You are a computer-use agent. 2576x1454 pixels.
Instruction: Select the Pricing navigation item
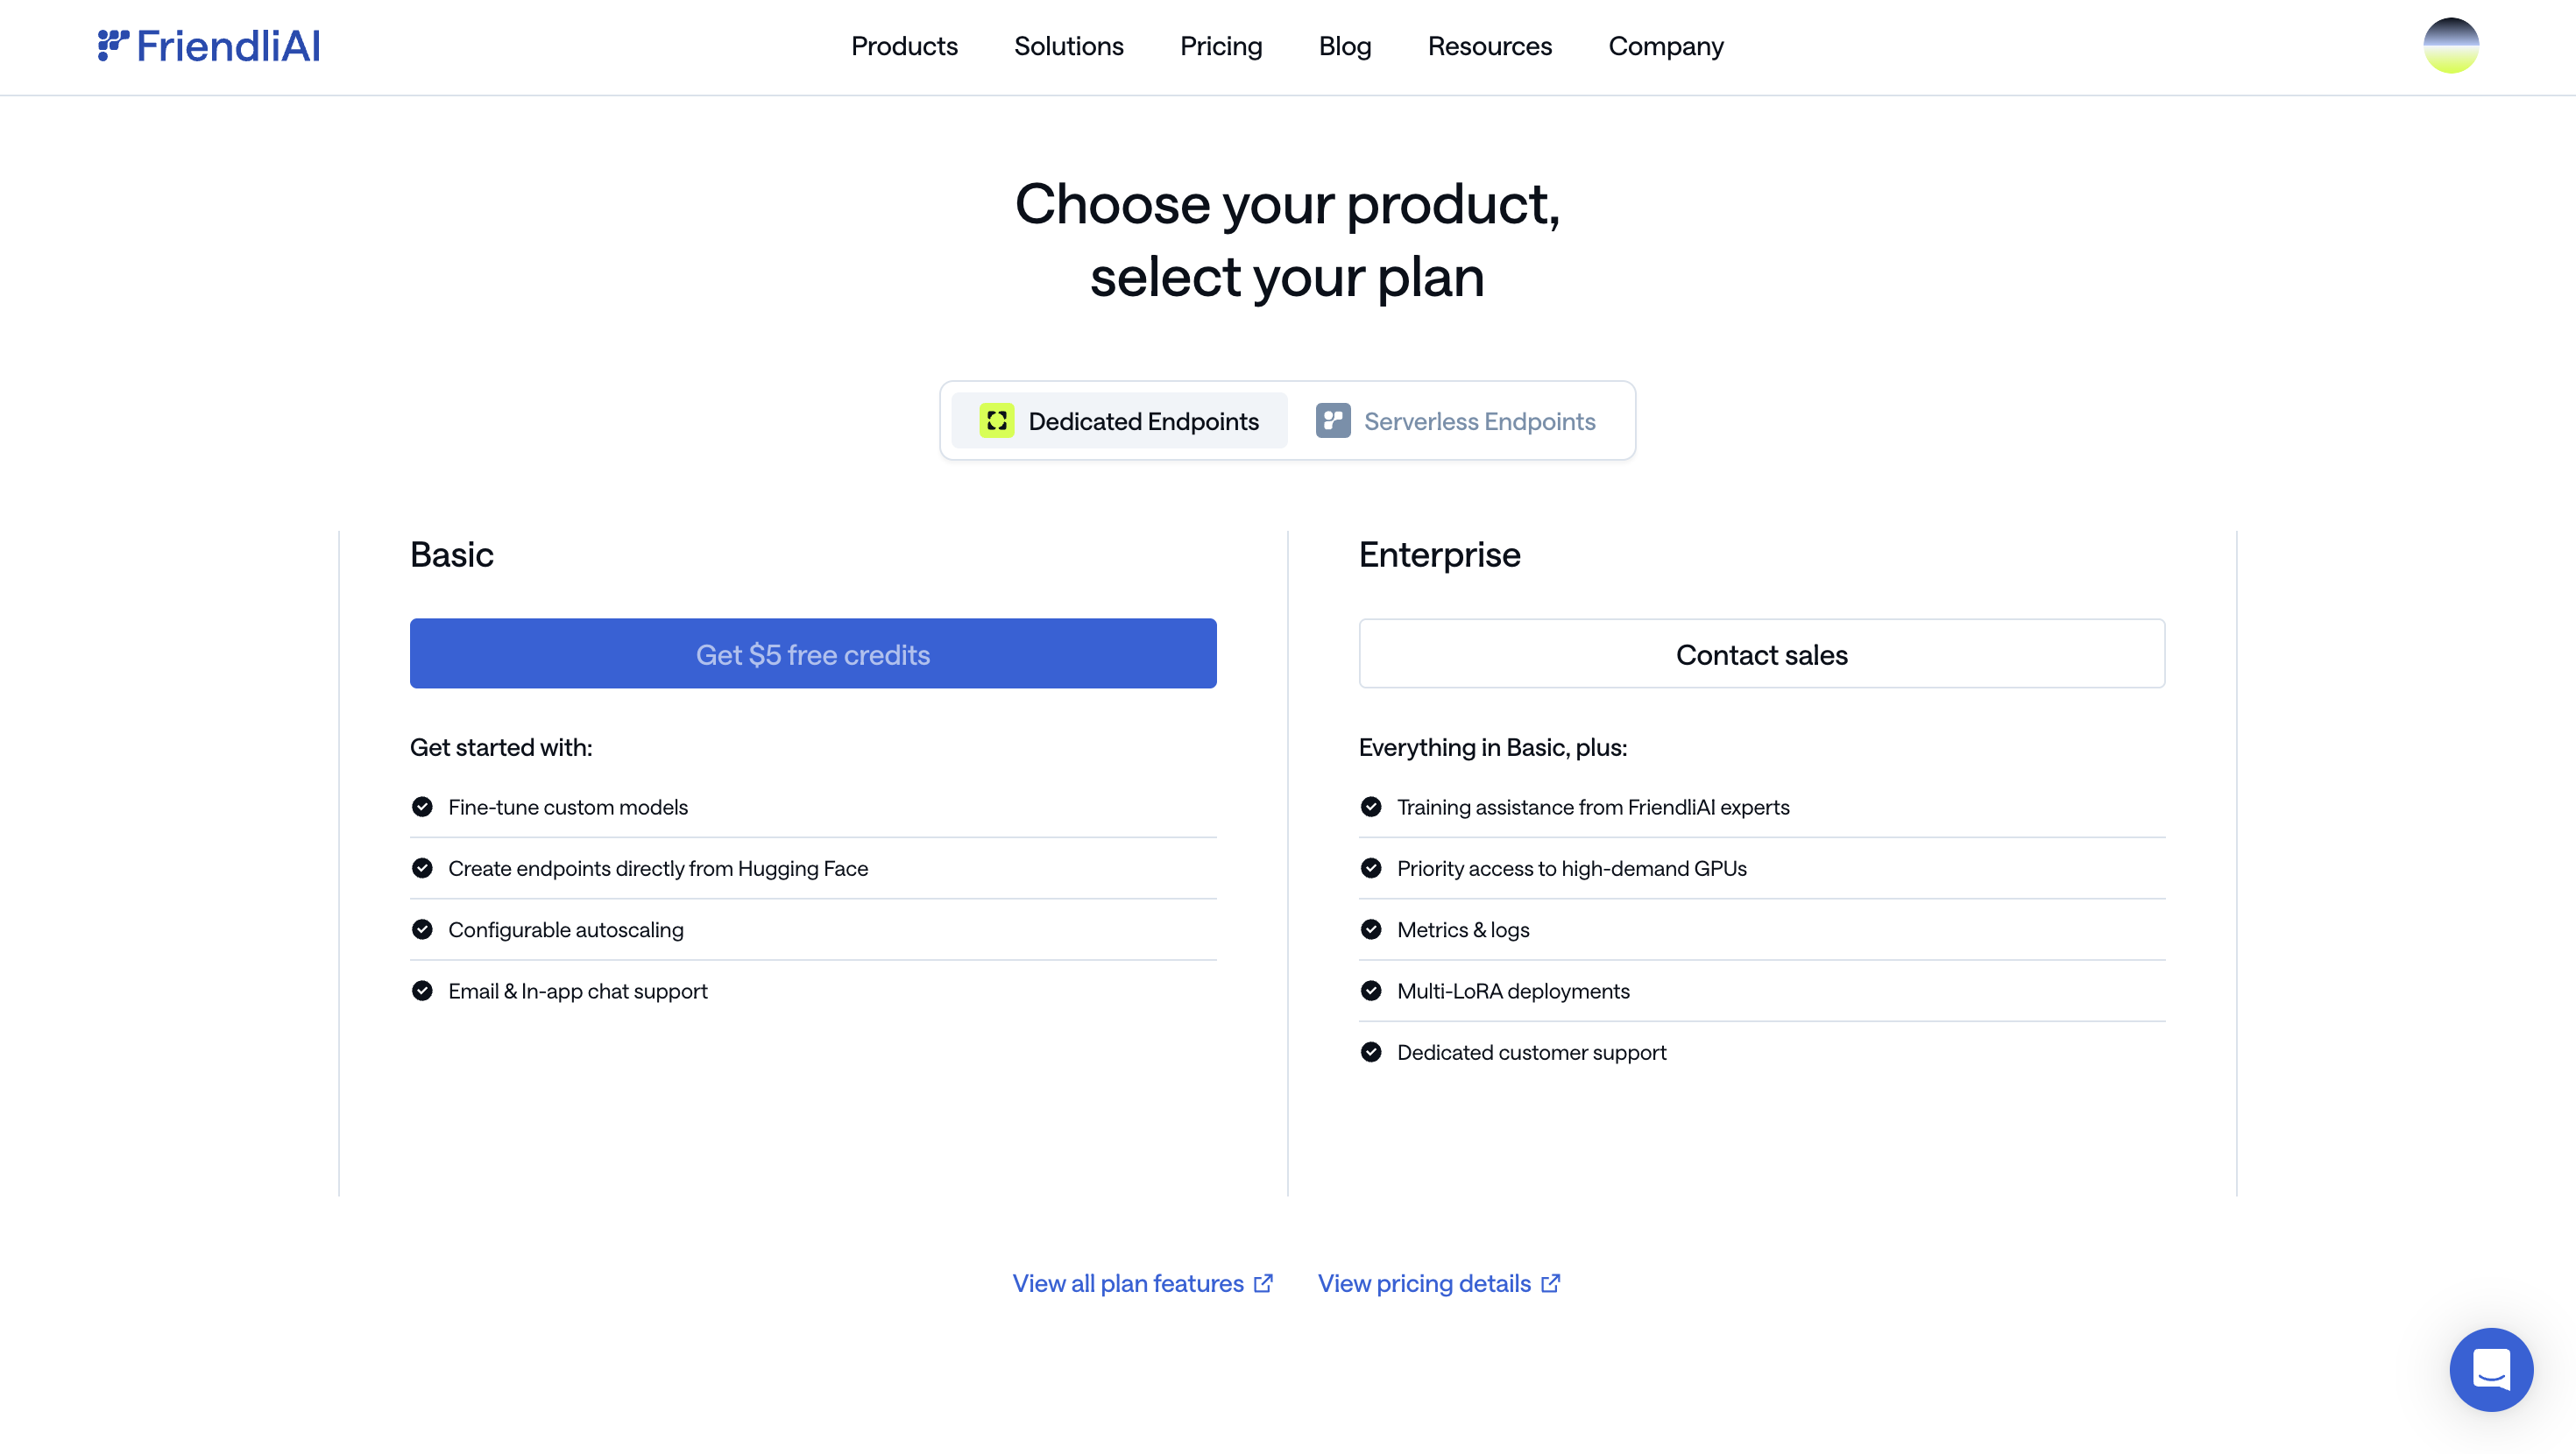(x=1220, y=46)
